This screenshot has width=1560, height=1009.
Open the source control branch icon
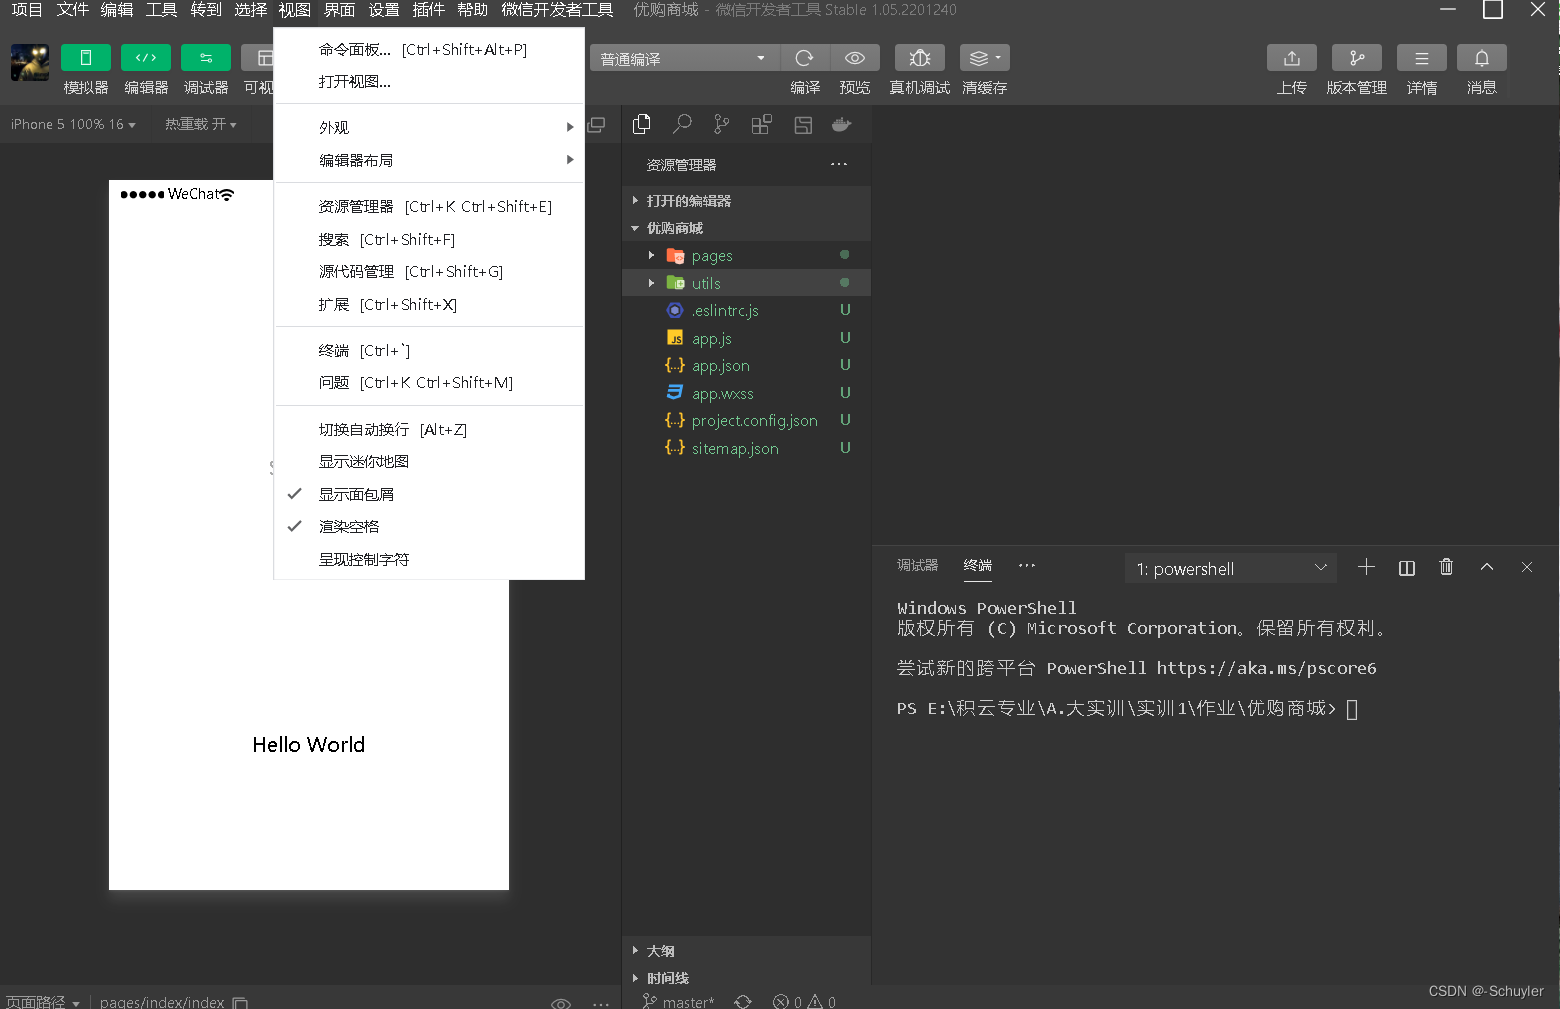[x=722, y=124]
